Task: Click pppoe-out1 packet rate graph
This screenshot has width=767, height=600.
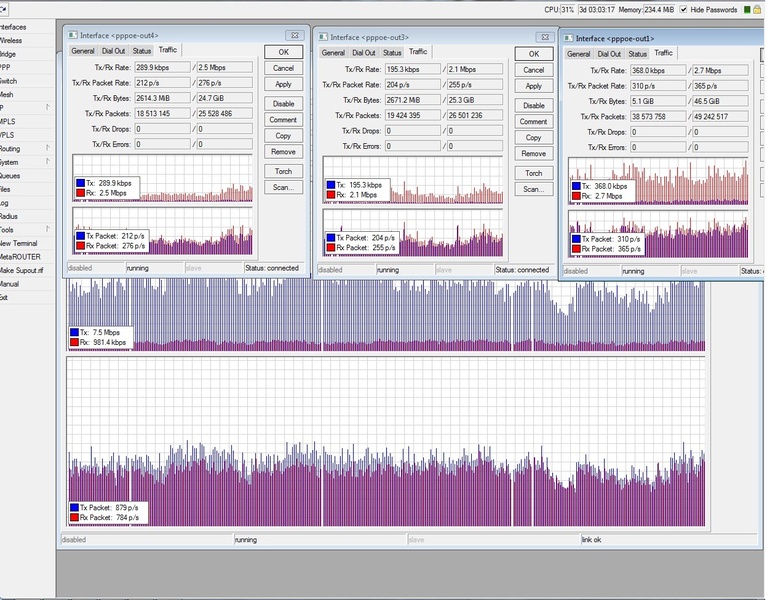Action: pos(658,234)
